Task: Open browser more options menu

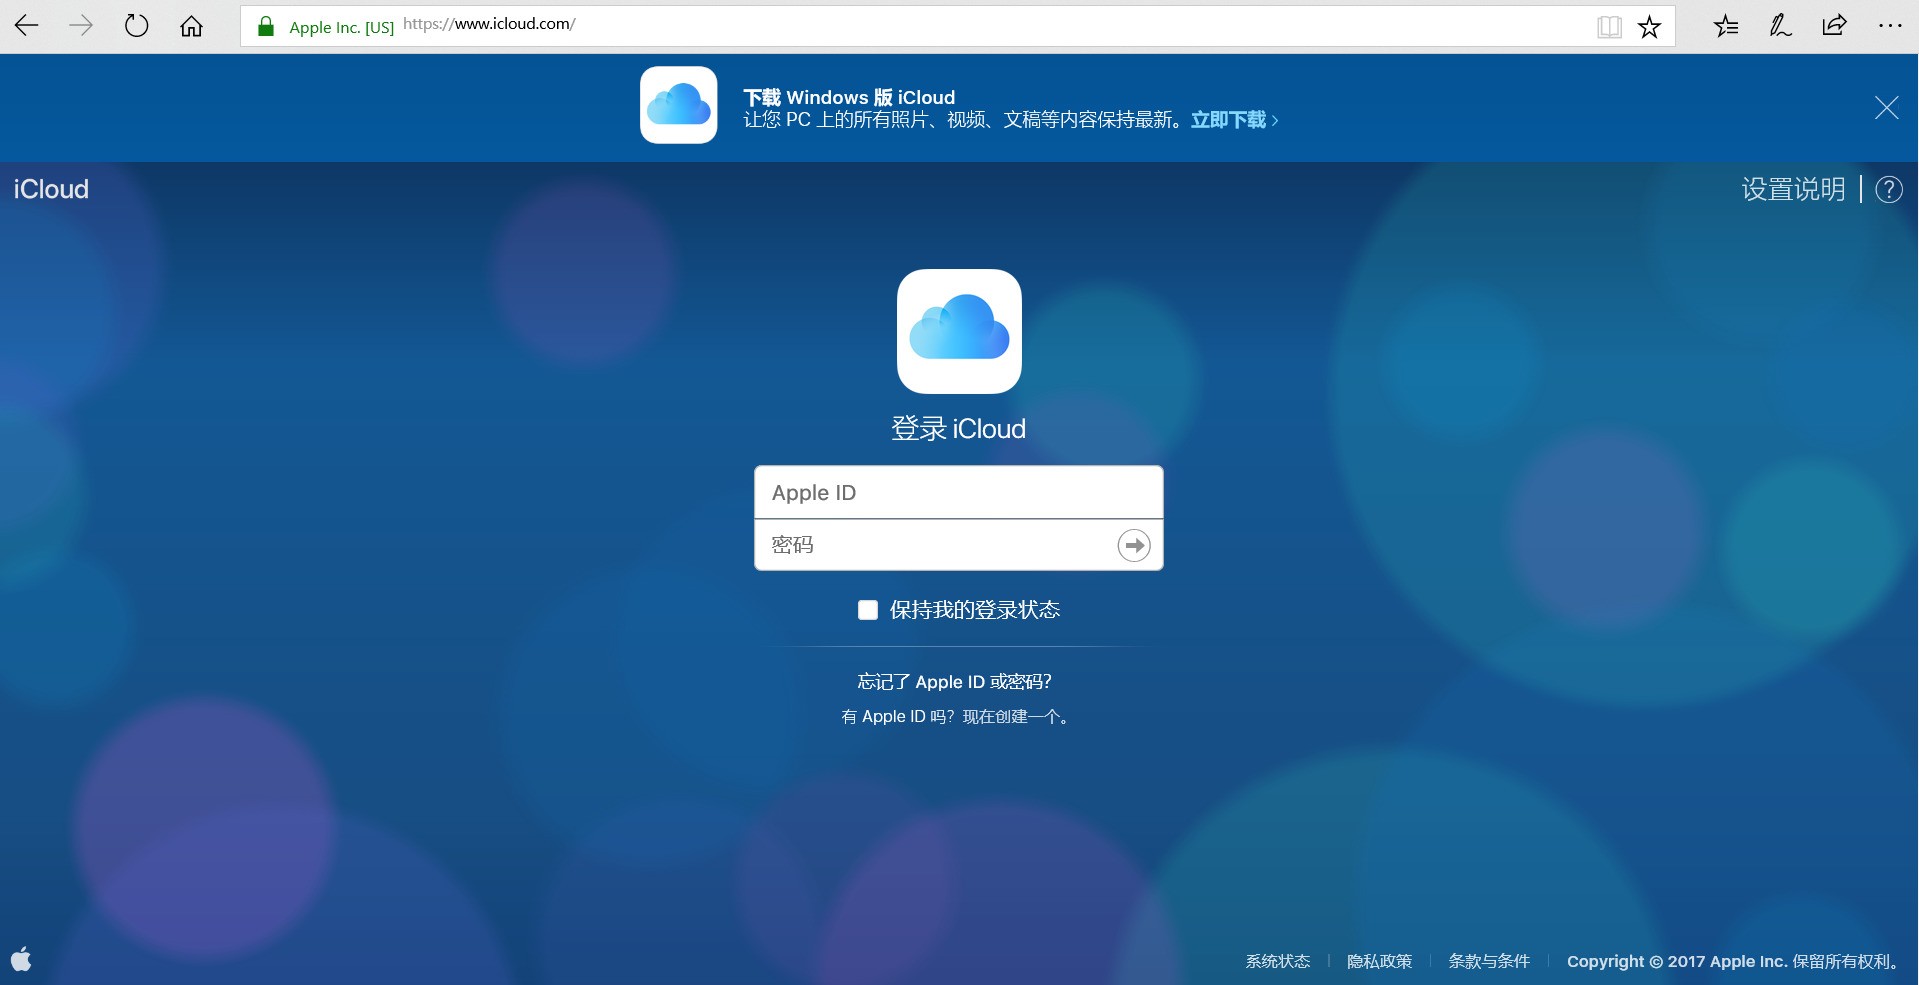Action: (1889, 26)
